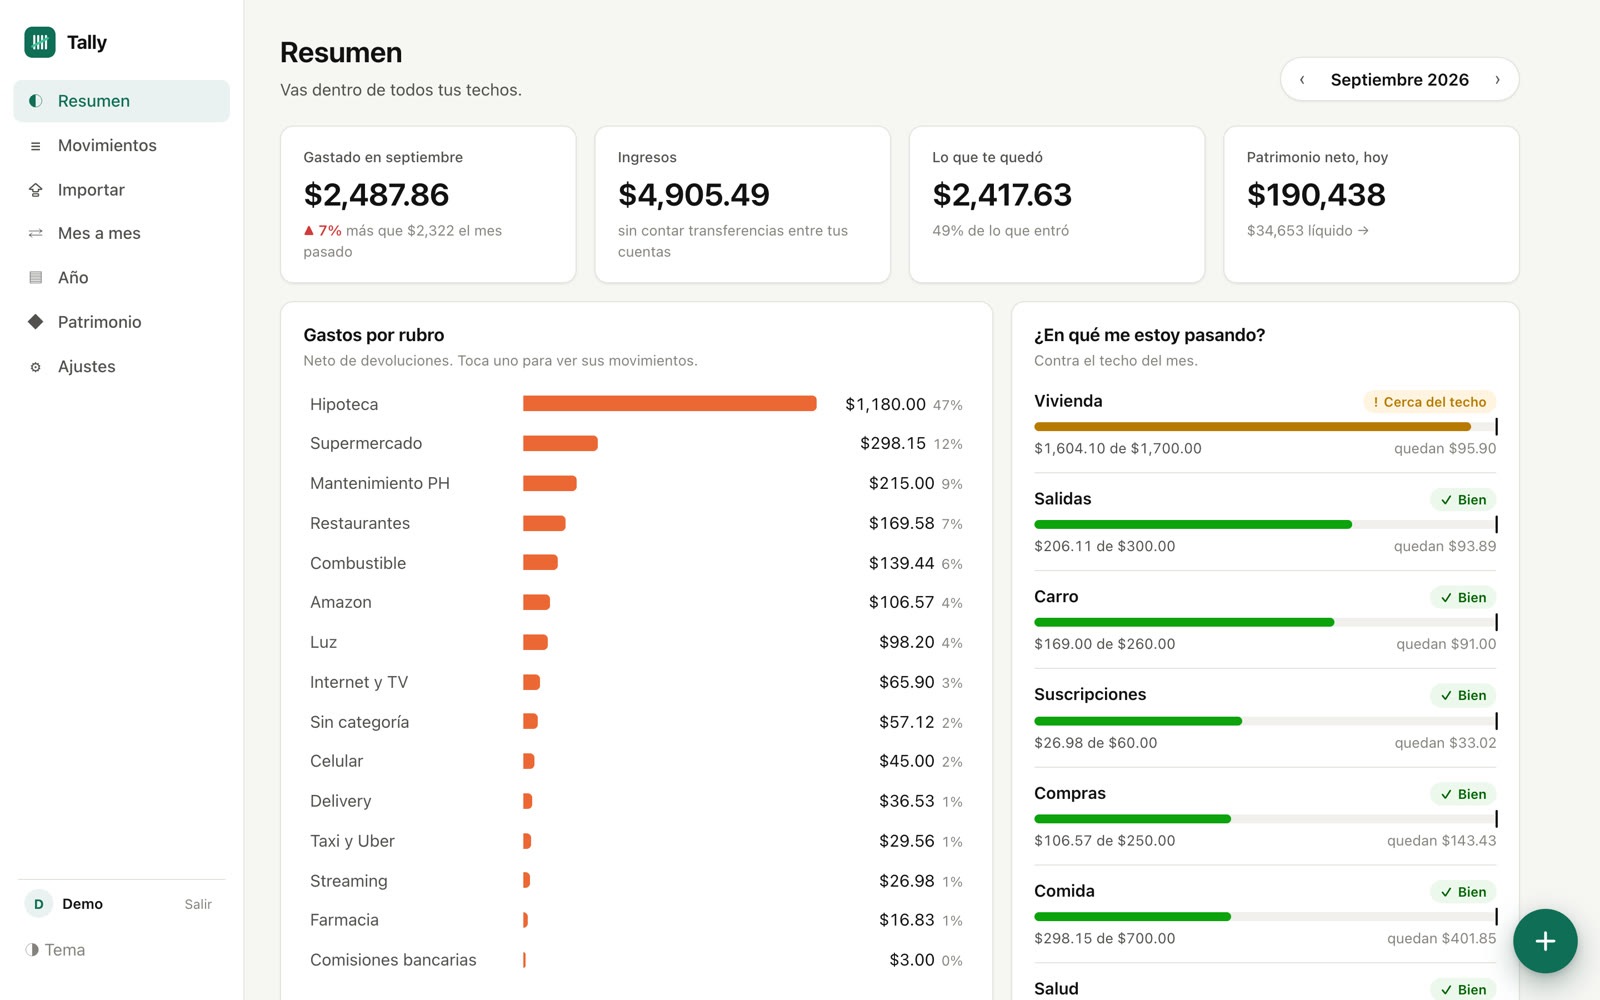Click the green plus add button
Screen dimensions: 1600x1000
(1545, 941)
